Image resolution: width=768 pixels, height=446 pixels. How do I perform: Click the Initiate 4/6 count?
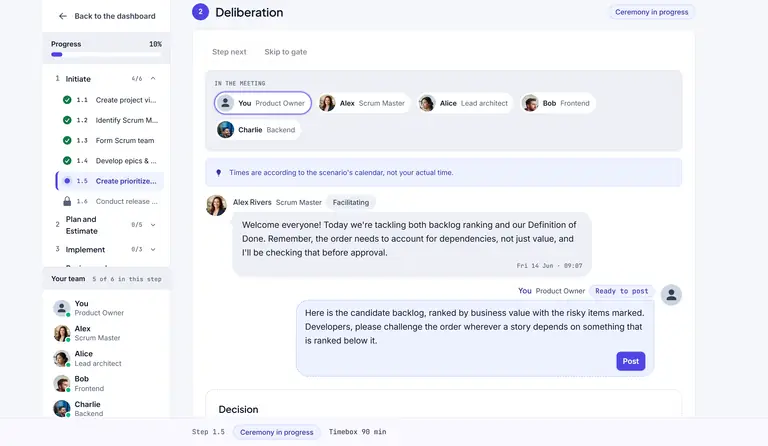click(137, 79)
